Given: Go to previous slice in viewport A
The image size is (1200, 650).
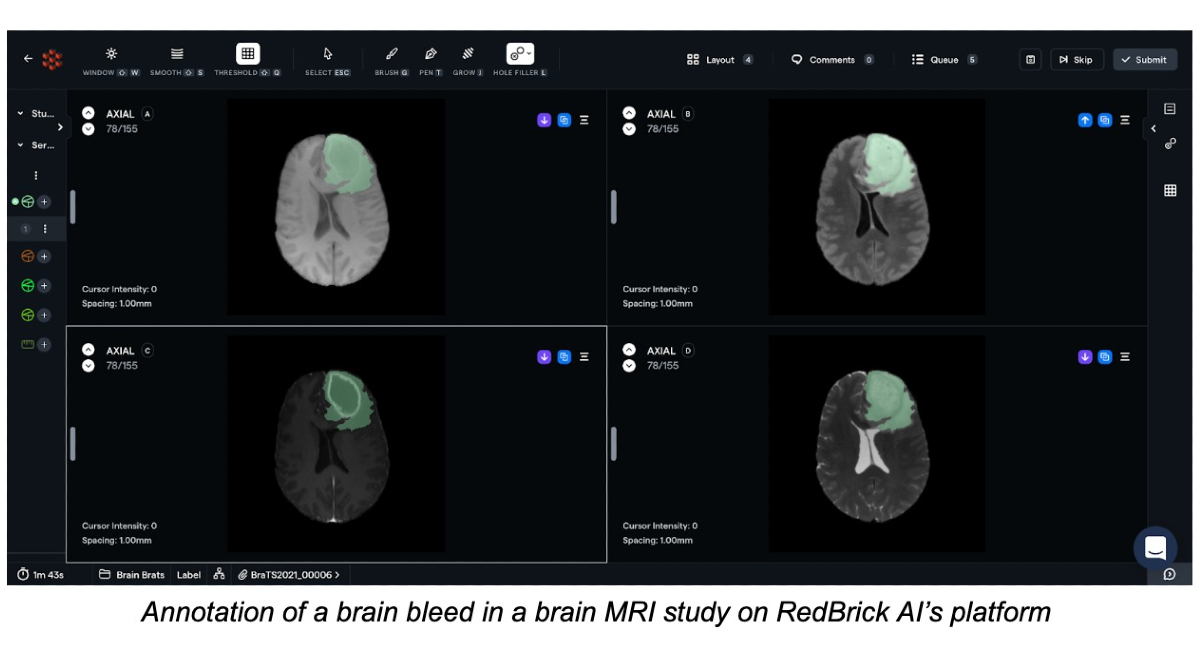Looking at the screenshot, I should coord(88,114).
